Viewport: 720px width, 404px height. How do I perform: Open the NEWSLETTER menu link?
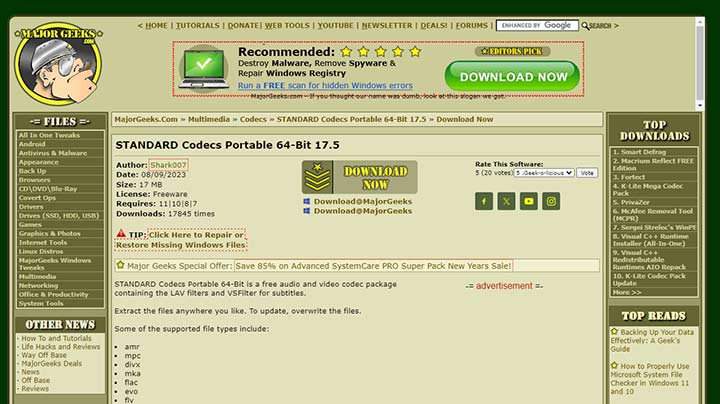[387, 26]
